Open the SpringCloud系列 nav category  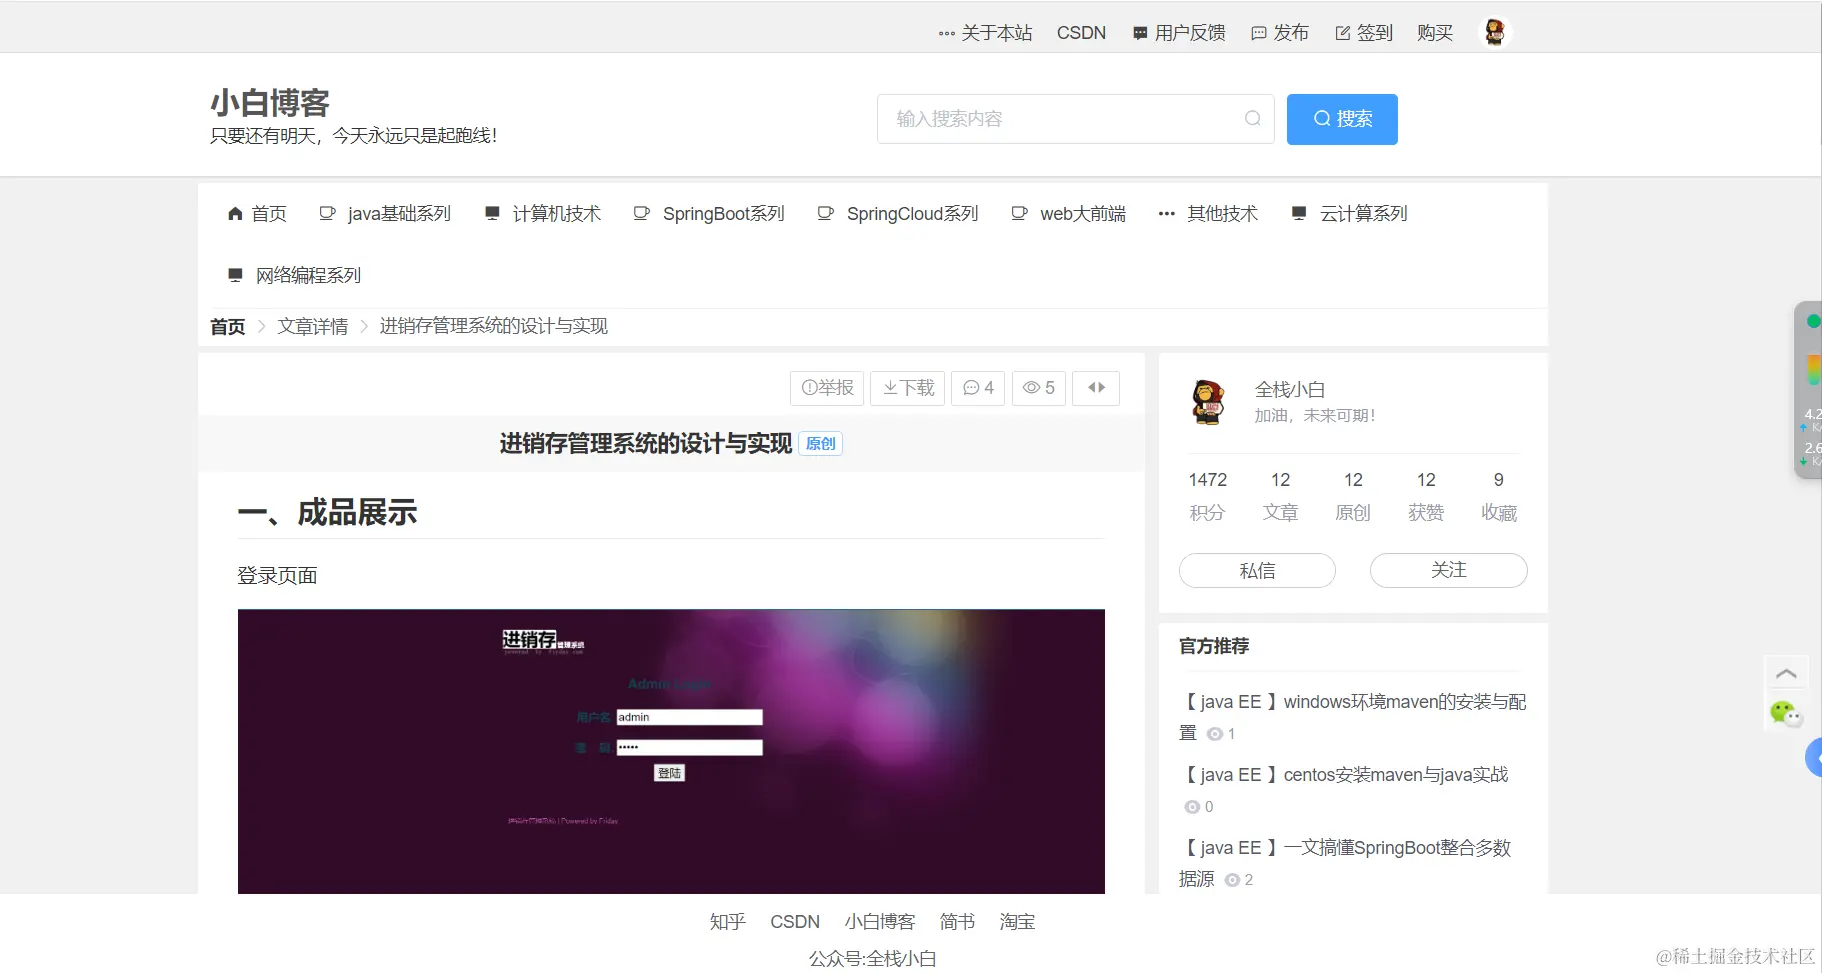pyautogui.click(x=898, y=214)
